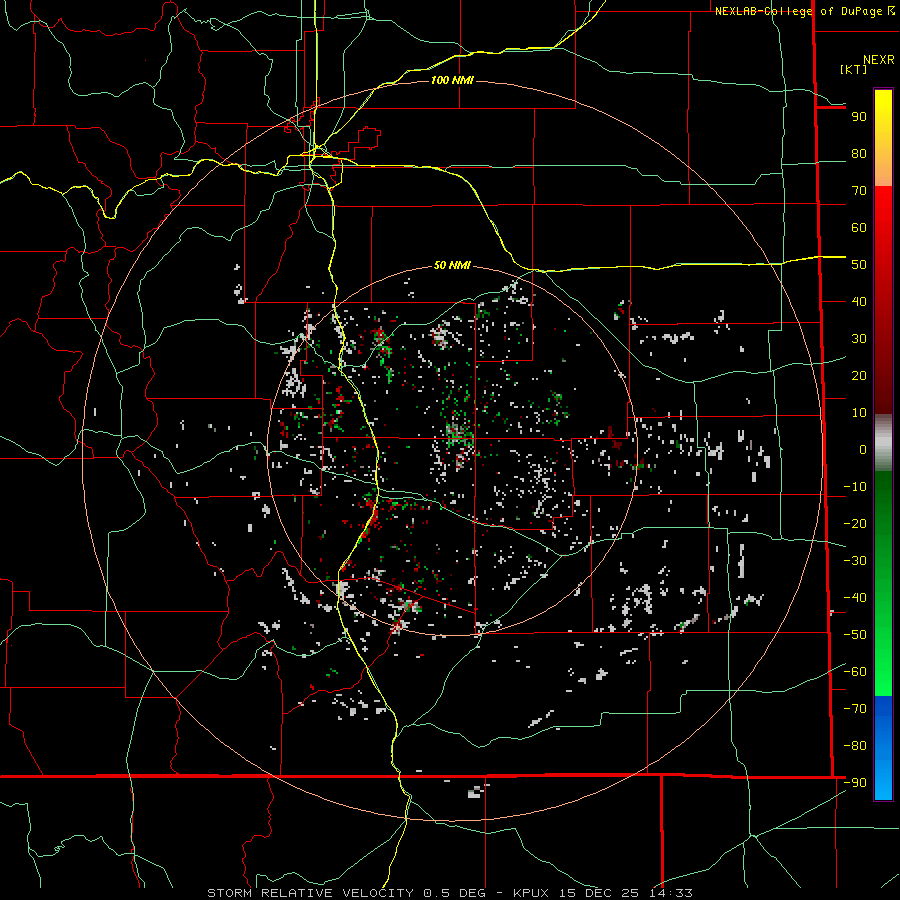Select the -90 value on the velocity scale
900x900 pixels.
pos(855,783)
